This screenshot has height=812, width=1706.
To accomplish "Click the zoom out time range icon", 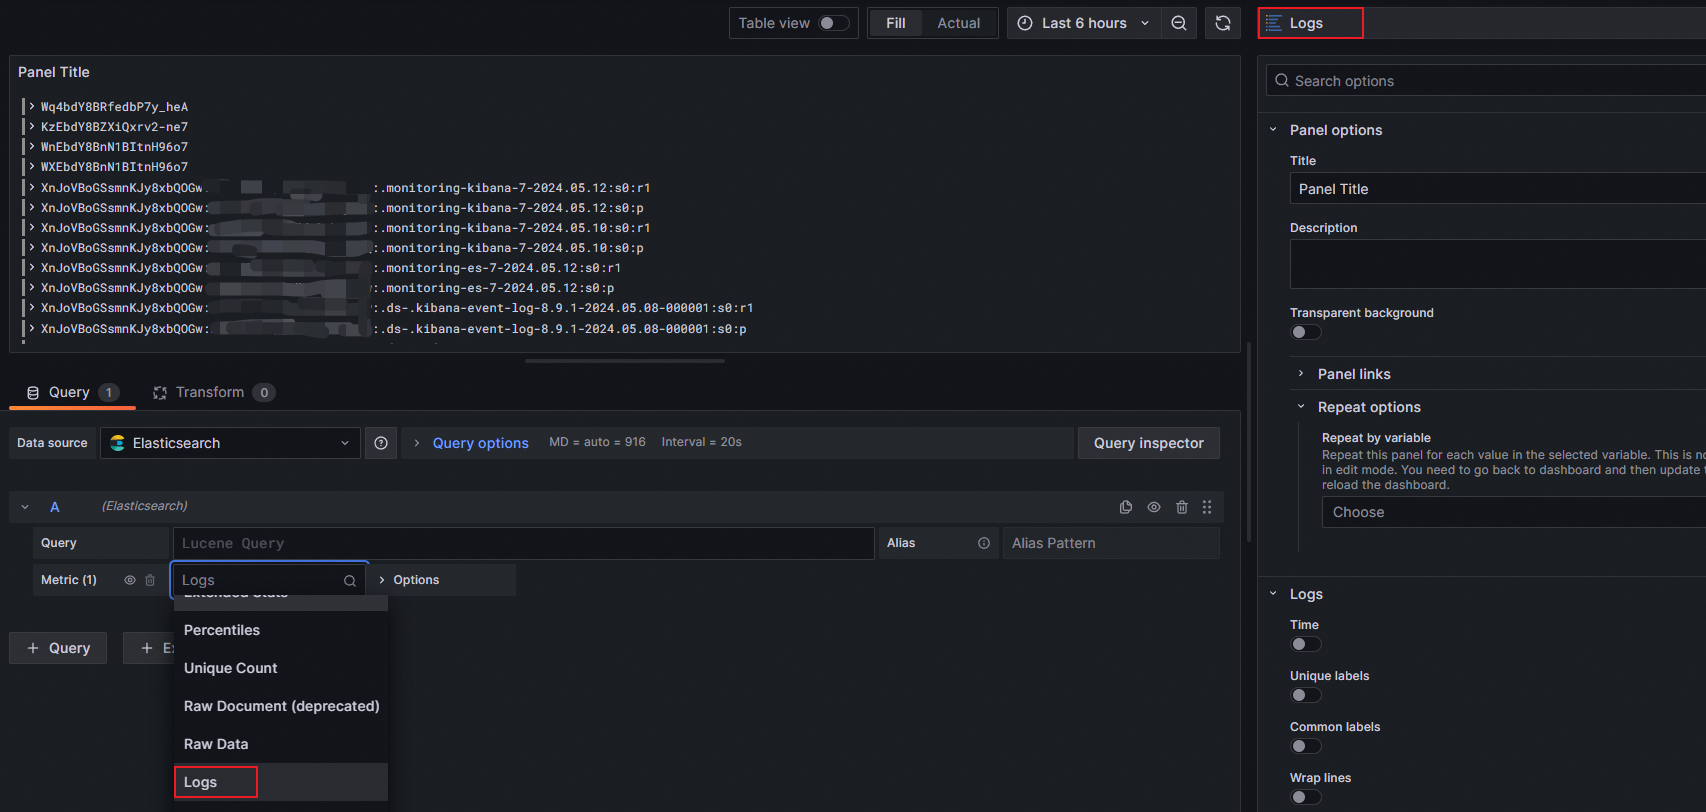I will 1179,23.
